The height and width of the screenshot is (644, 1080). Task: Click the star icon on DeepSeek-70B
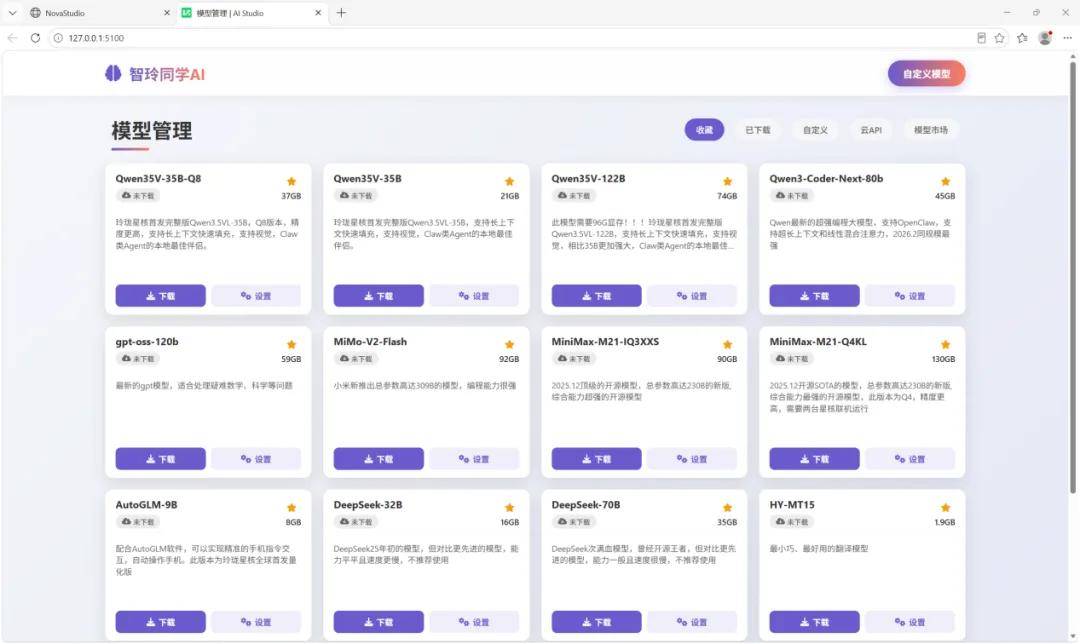click(x=727, y=508)
